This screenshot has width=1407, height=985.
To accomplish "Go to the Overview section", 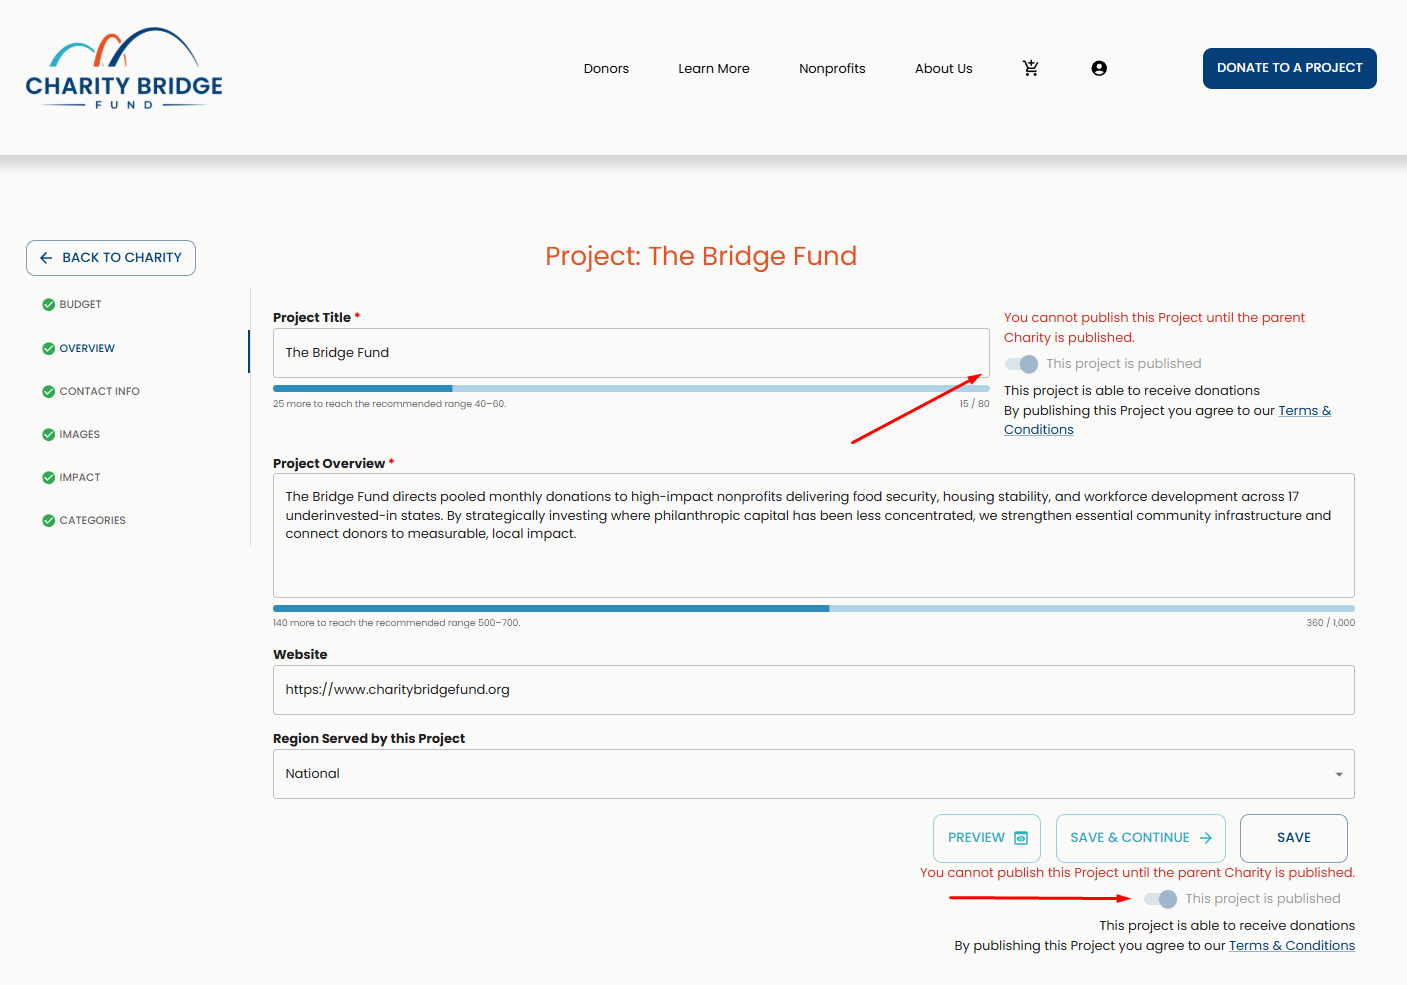I will point(87,349).
